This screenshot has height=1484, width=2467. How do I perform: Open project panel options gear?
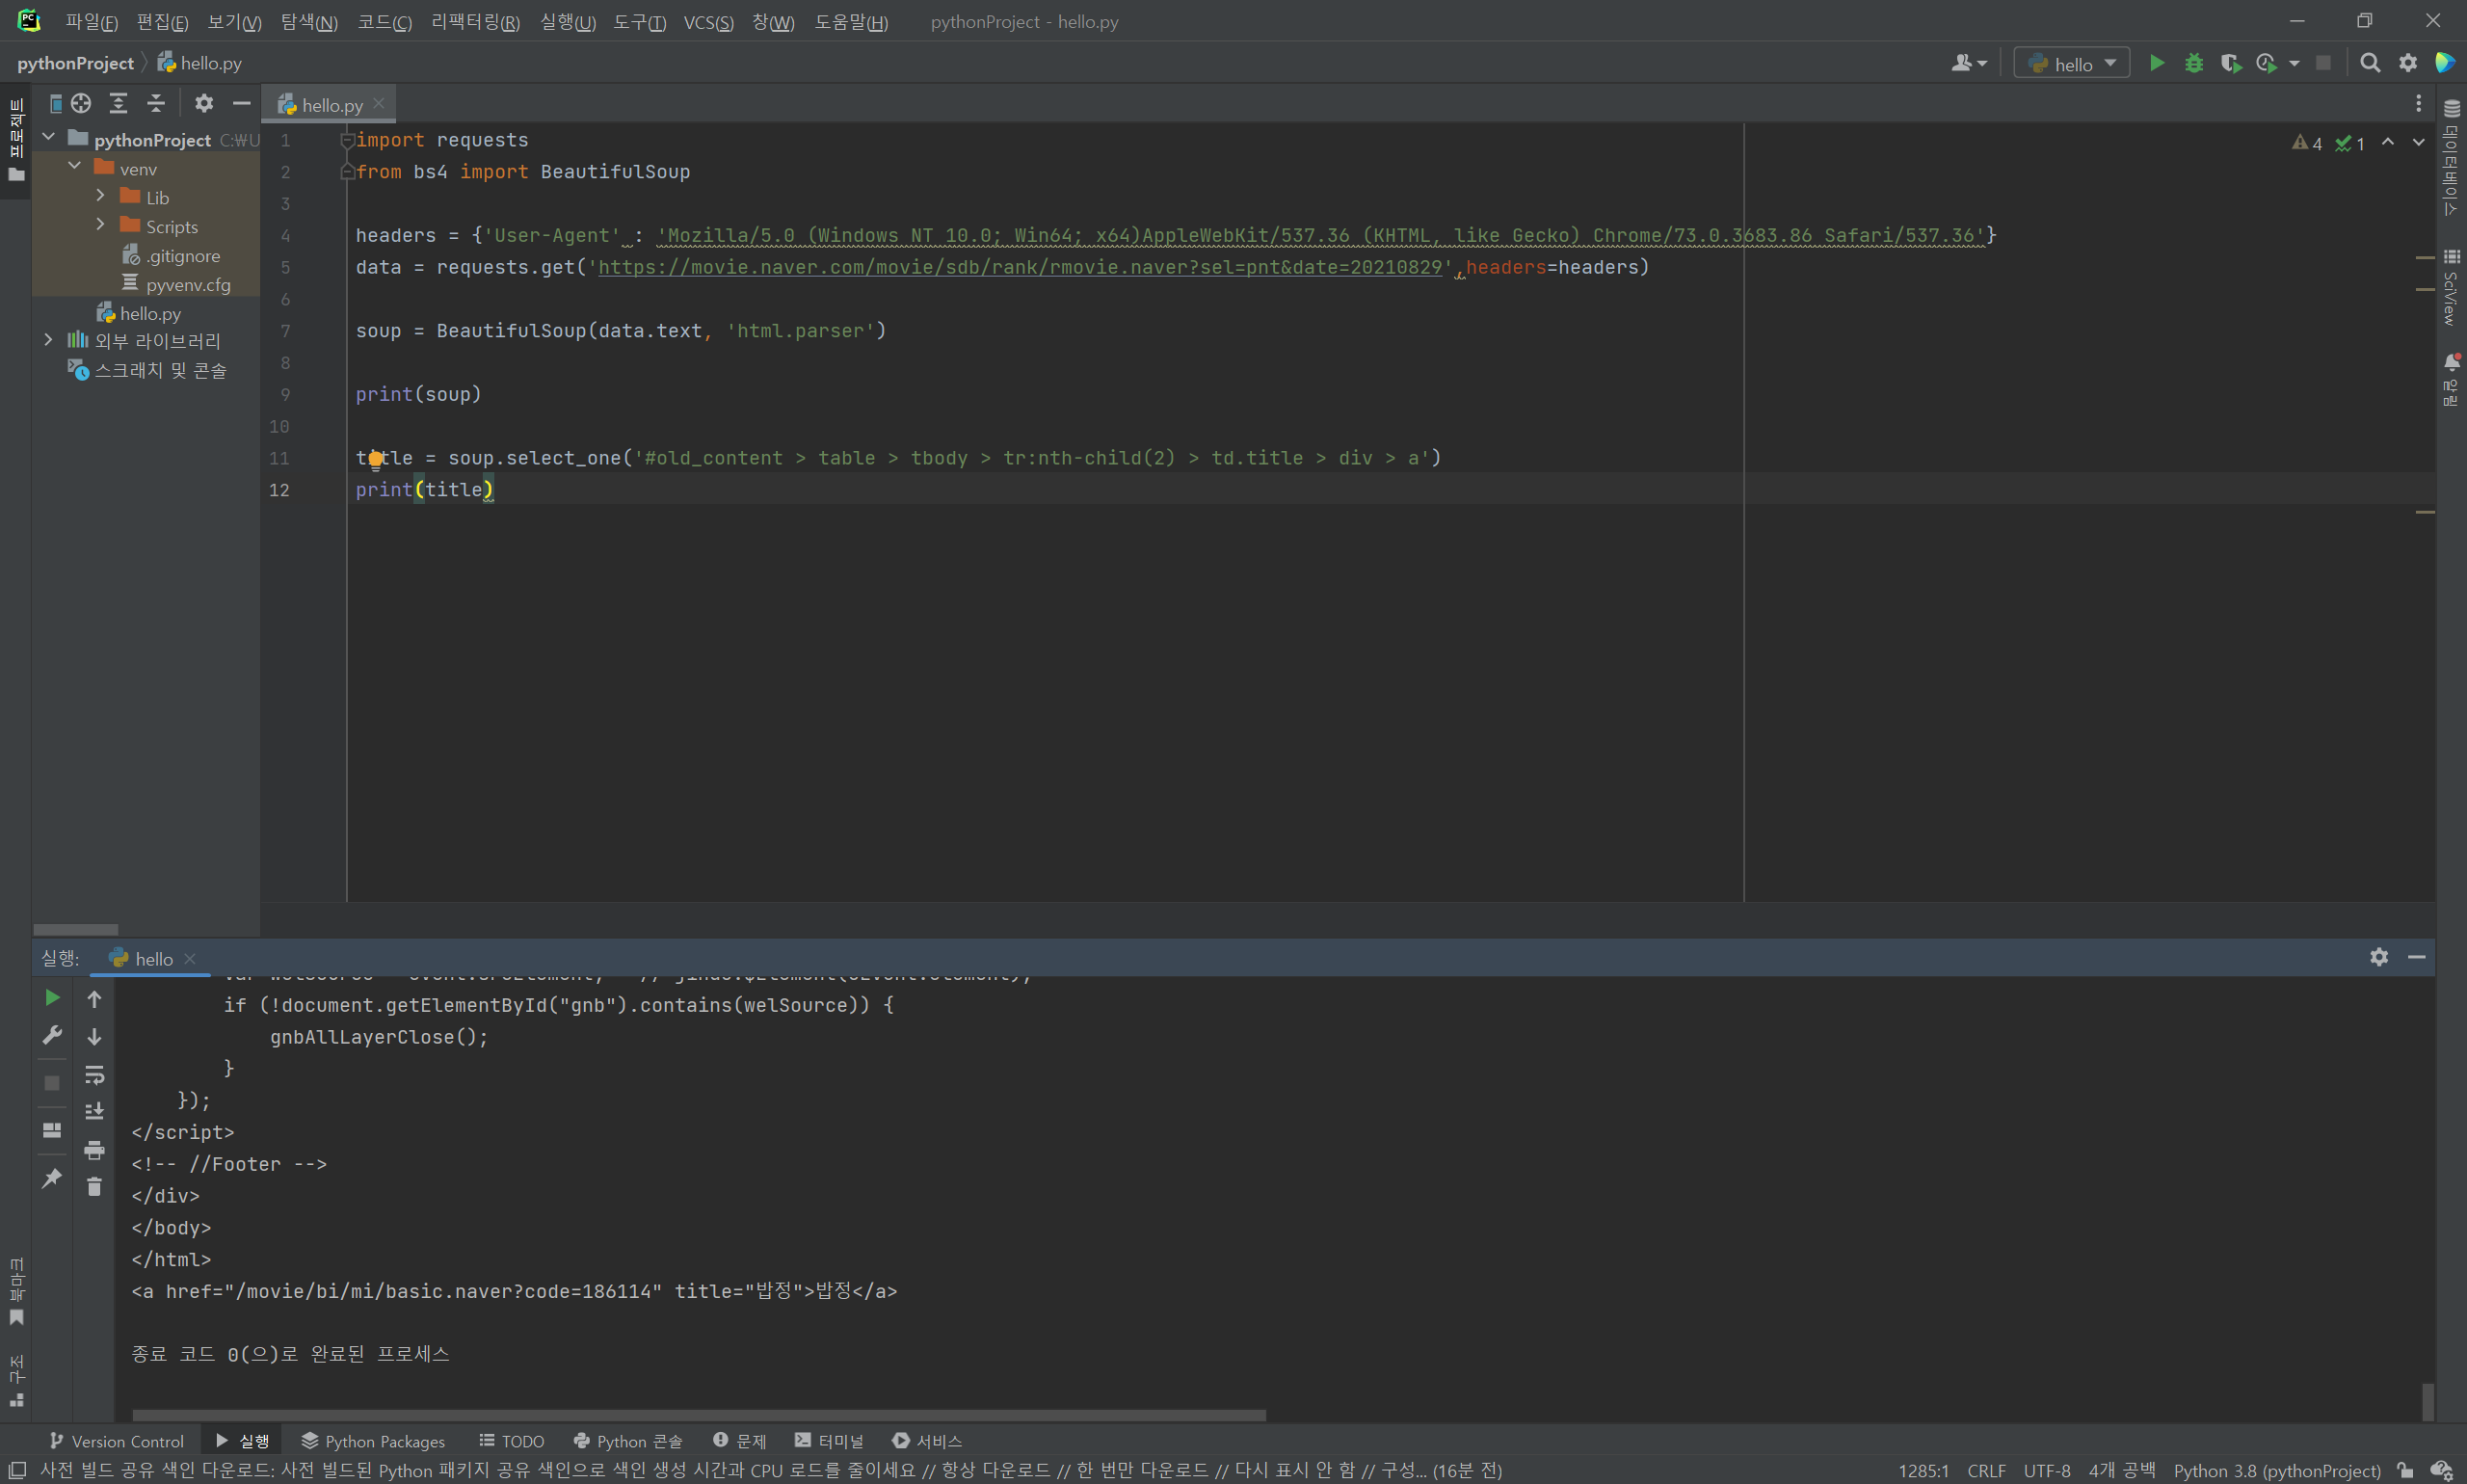click(204, 103)
